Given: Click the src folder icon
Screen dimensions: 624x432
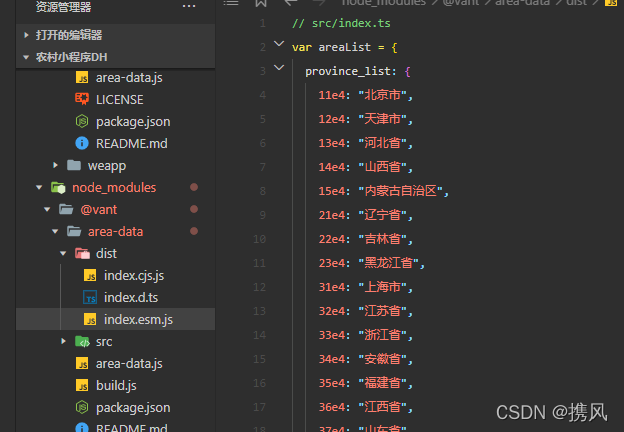Looking at the screenshot, I should pos(82,341).
